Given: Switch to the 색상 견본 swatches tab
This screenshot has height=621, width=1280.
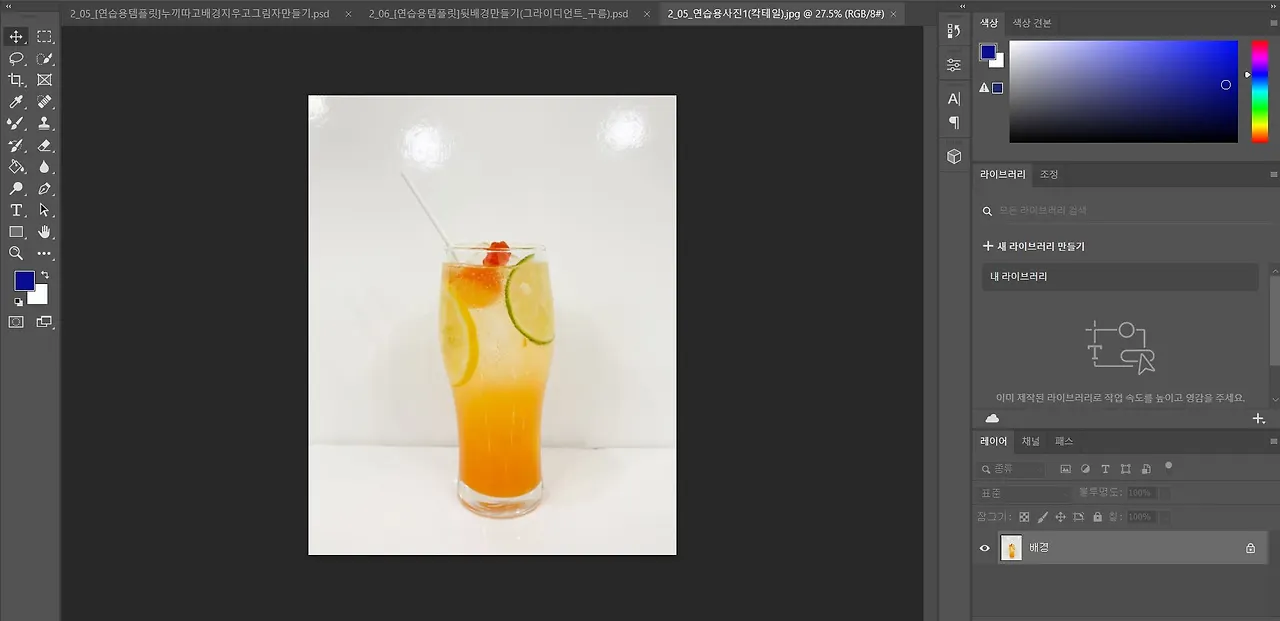Looking at the screenshot, I should pos(1032,22).
